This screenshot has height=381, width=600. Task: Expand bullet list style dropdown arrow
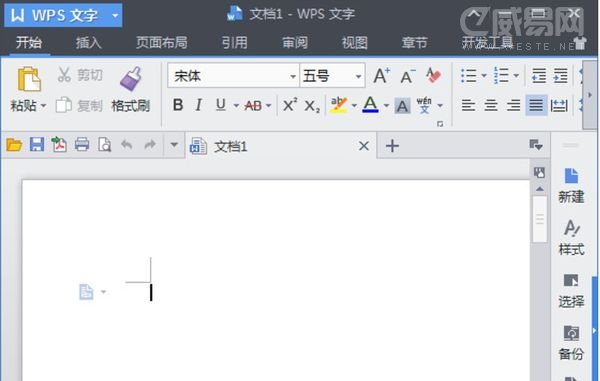pyautogui.click(x=484, y=76)
